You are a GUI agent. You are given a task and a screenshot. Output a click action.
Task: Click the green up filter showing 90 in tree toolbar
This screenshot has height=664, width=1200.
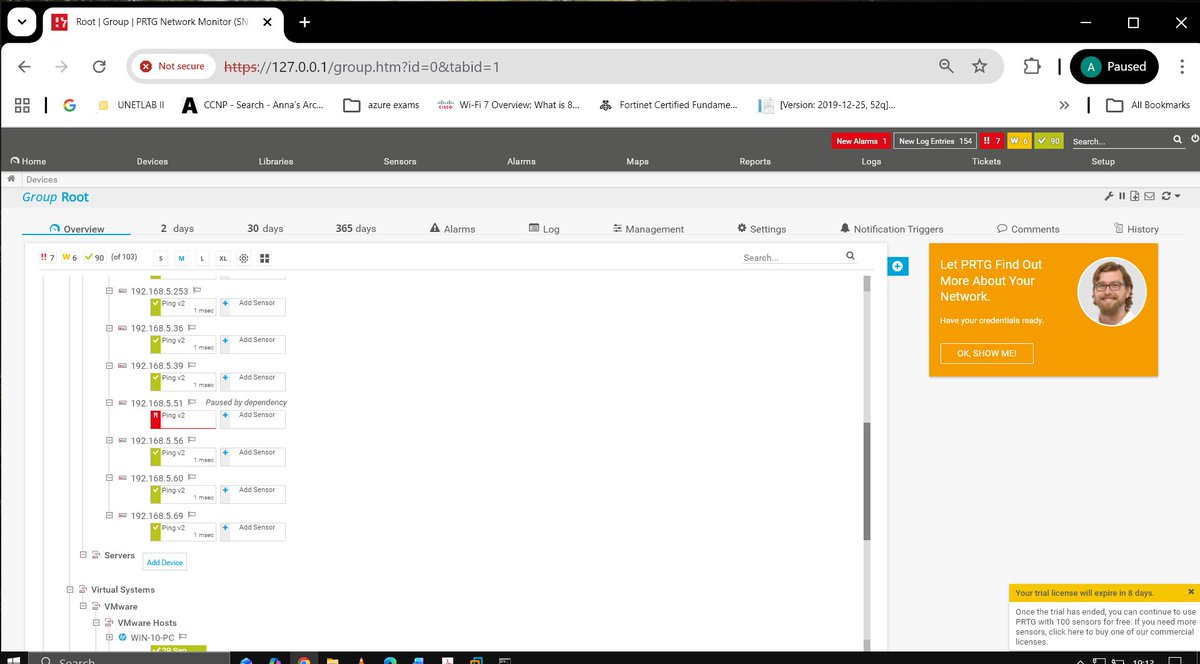point(94,257)
